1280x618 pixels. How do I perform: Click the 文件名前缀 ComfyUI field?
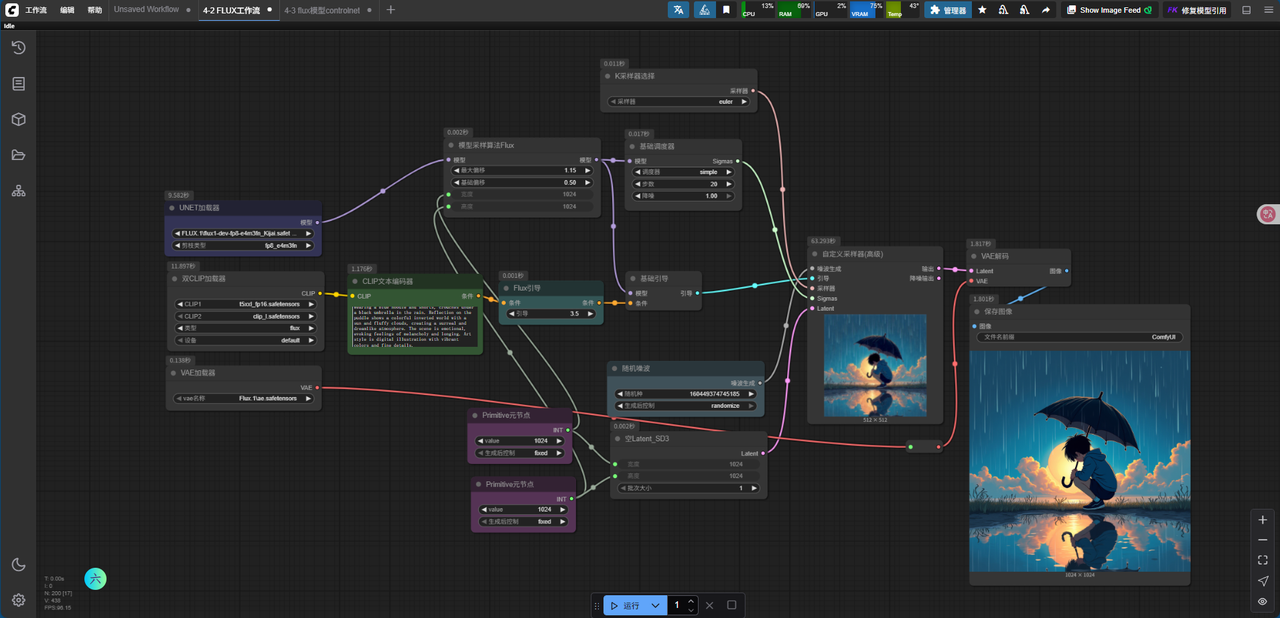(1080, 337)
